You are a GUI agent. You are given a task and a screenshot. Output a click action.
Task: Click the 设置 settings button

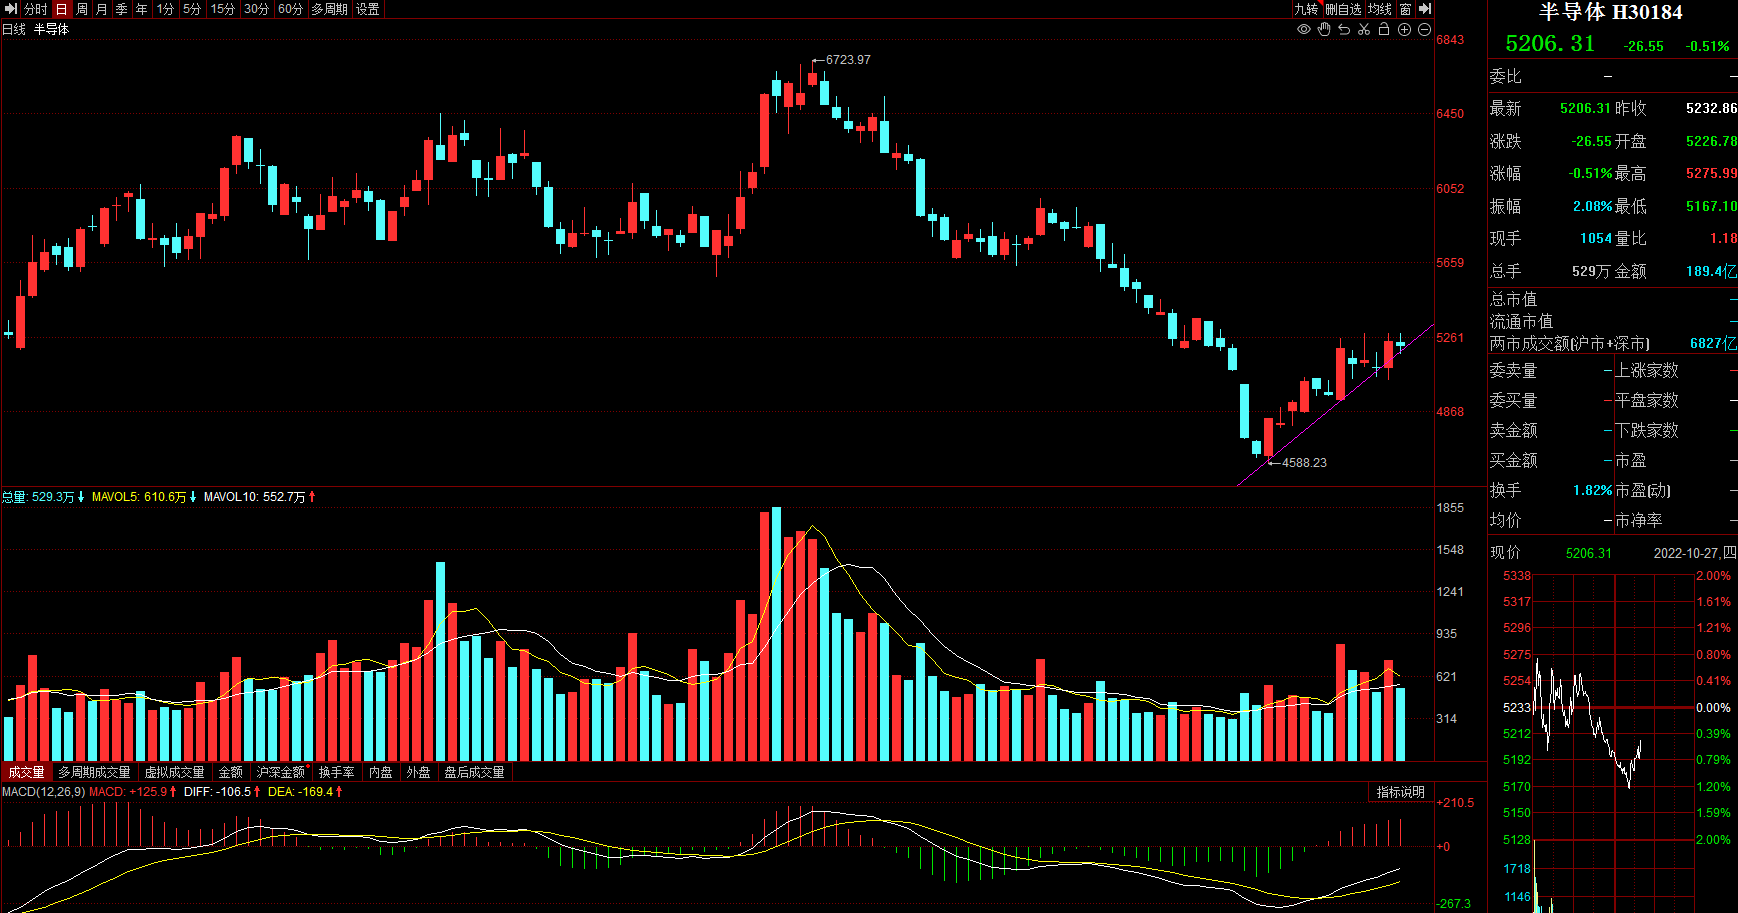pos(367,9)
